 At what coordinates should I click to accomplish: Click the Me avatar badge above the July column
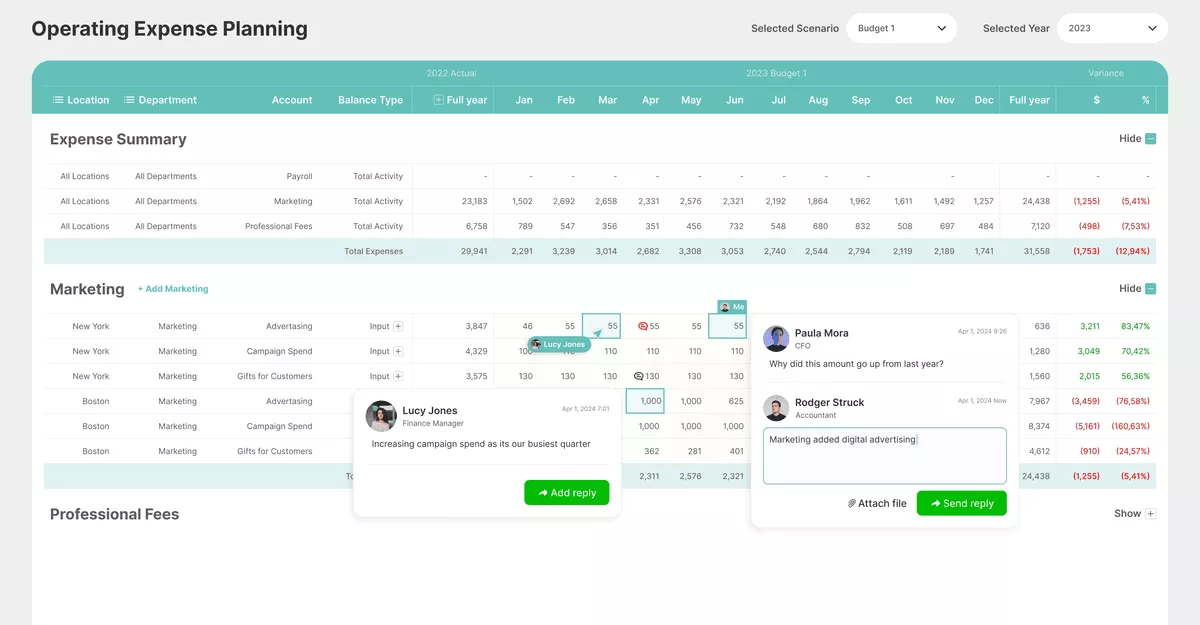(731, 306)
